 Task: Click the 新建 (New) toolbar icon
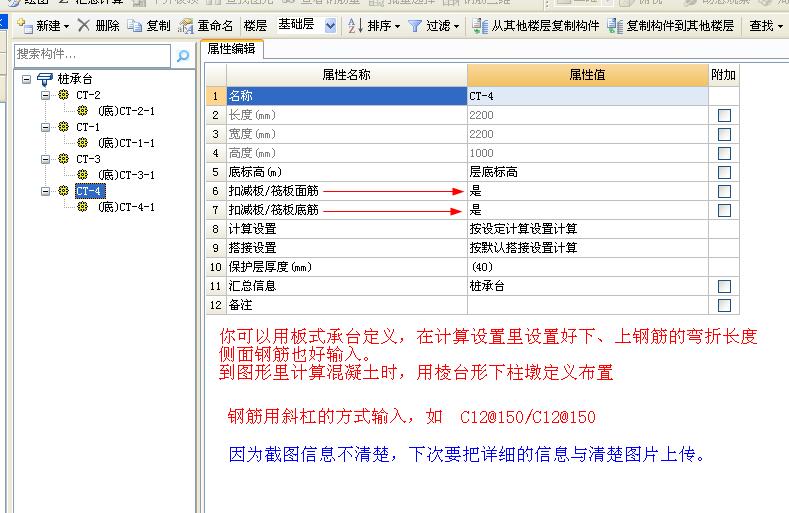pos(25,25)
